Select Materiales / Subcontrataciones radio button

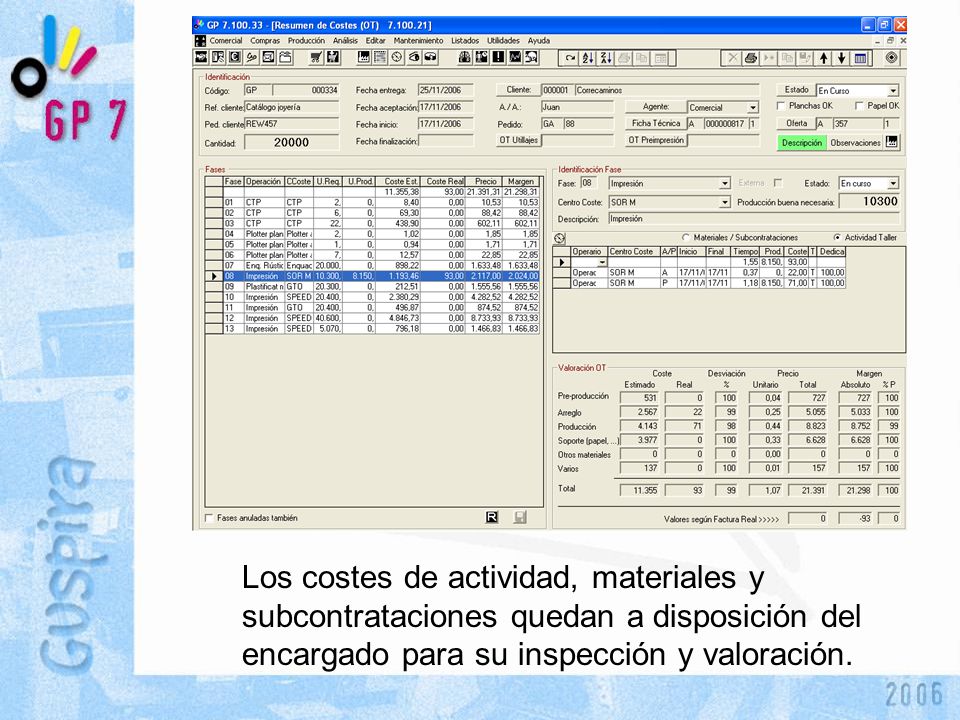[686, 238]
